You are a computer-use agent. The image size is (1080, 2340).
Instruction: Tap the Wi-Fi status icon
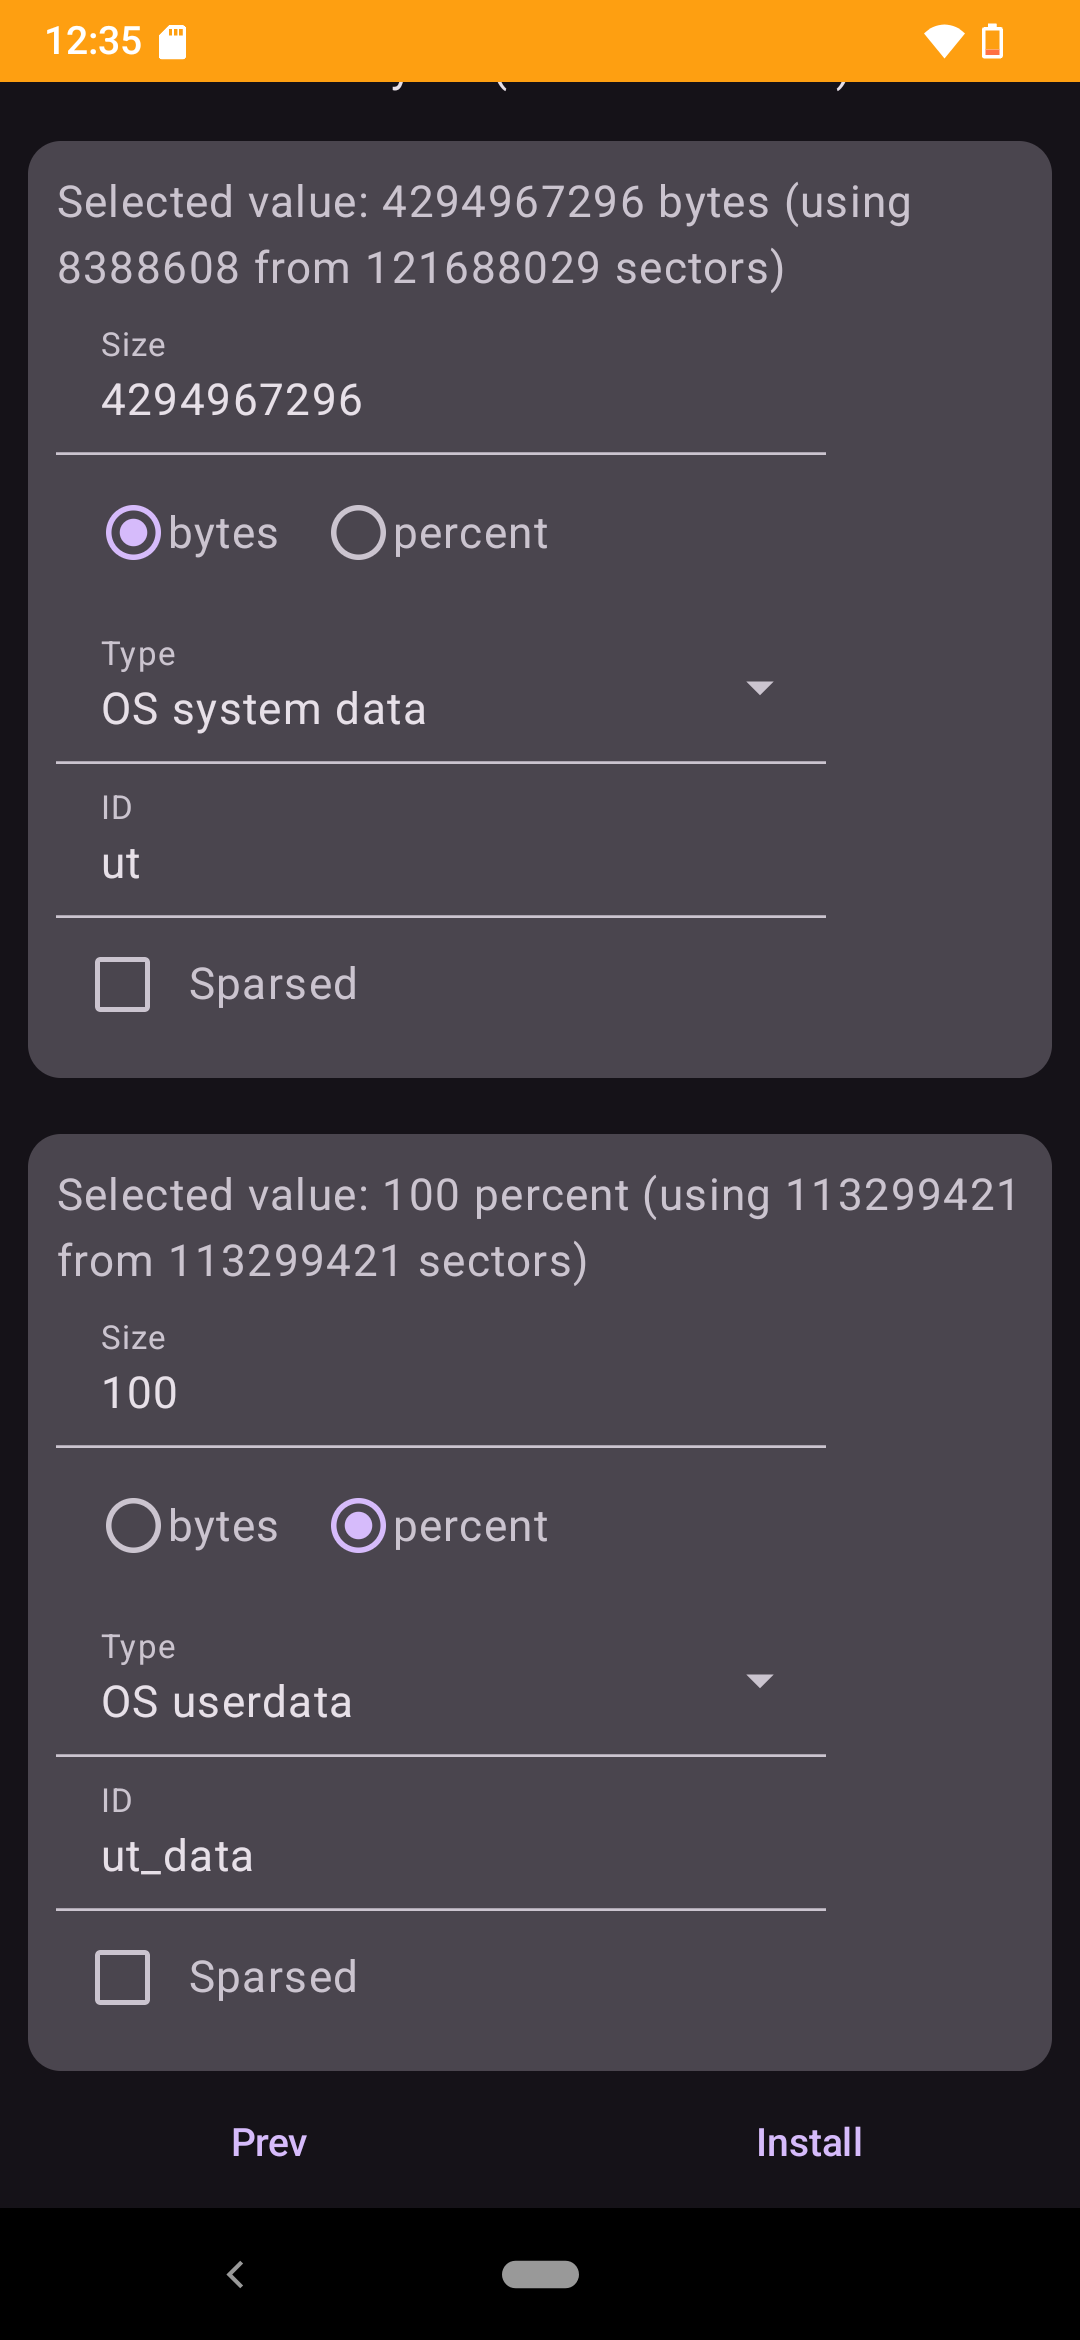(944, 42)
